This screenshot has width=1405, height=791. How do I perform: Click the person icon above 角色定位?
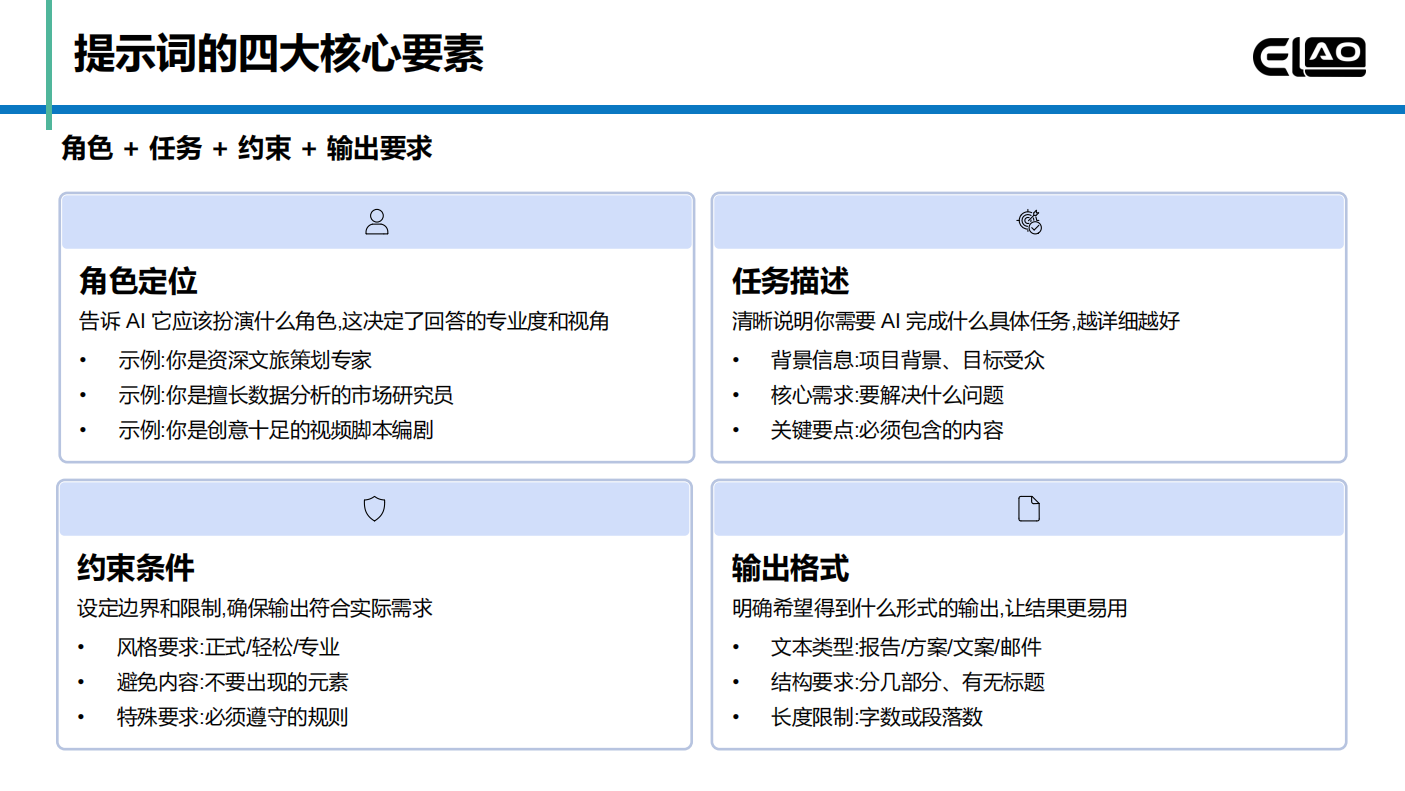click(x=377, y=222)
